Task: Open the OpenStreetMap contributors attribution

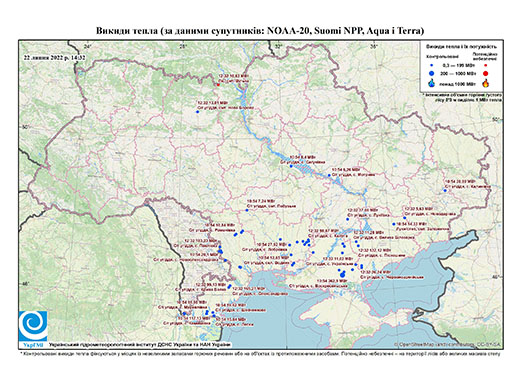Action: (448, 344)
